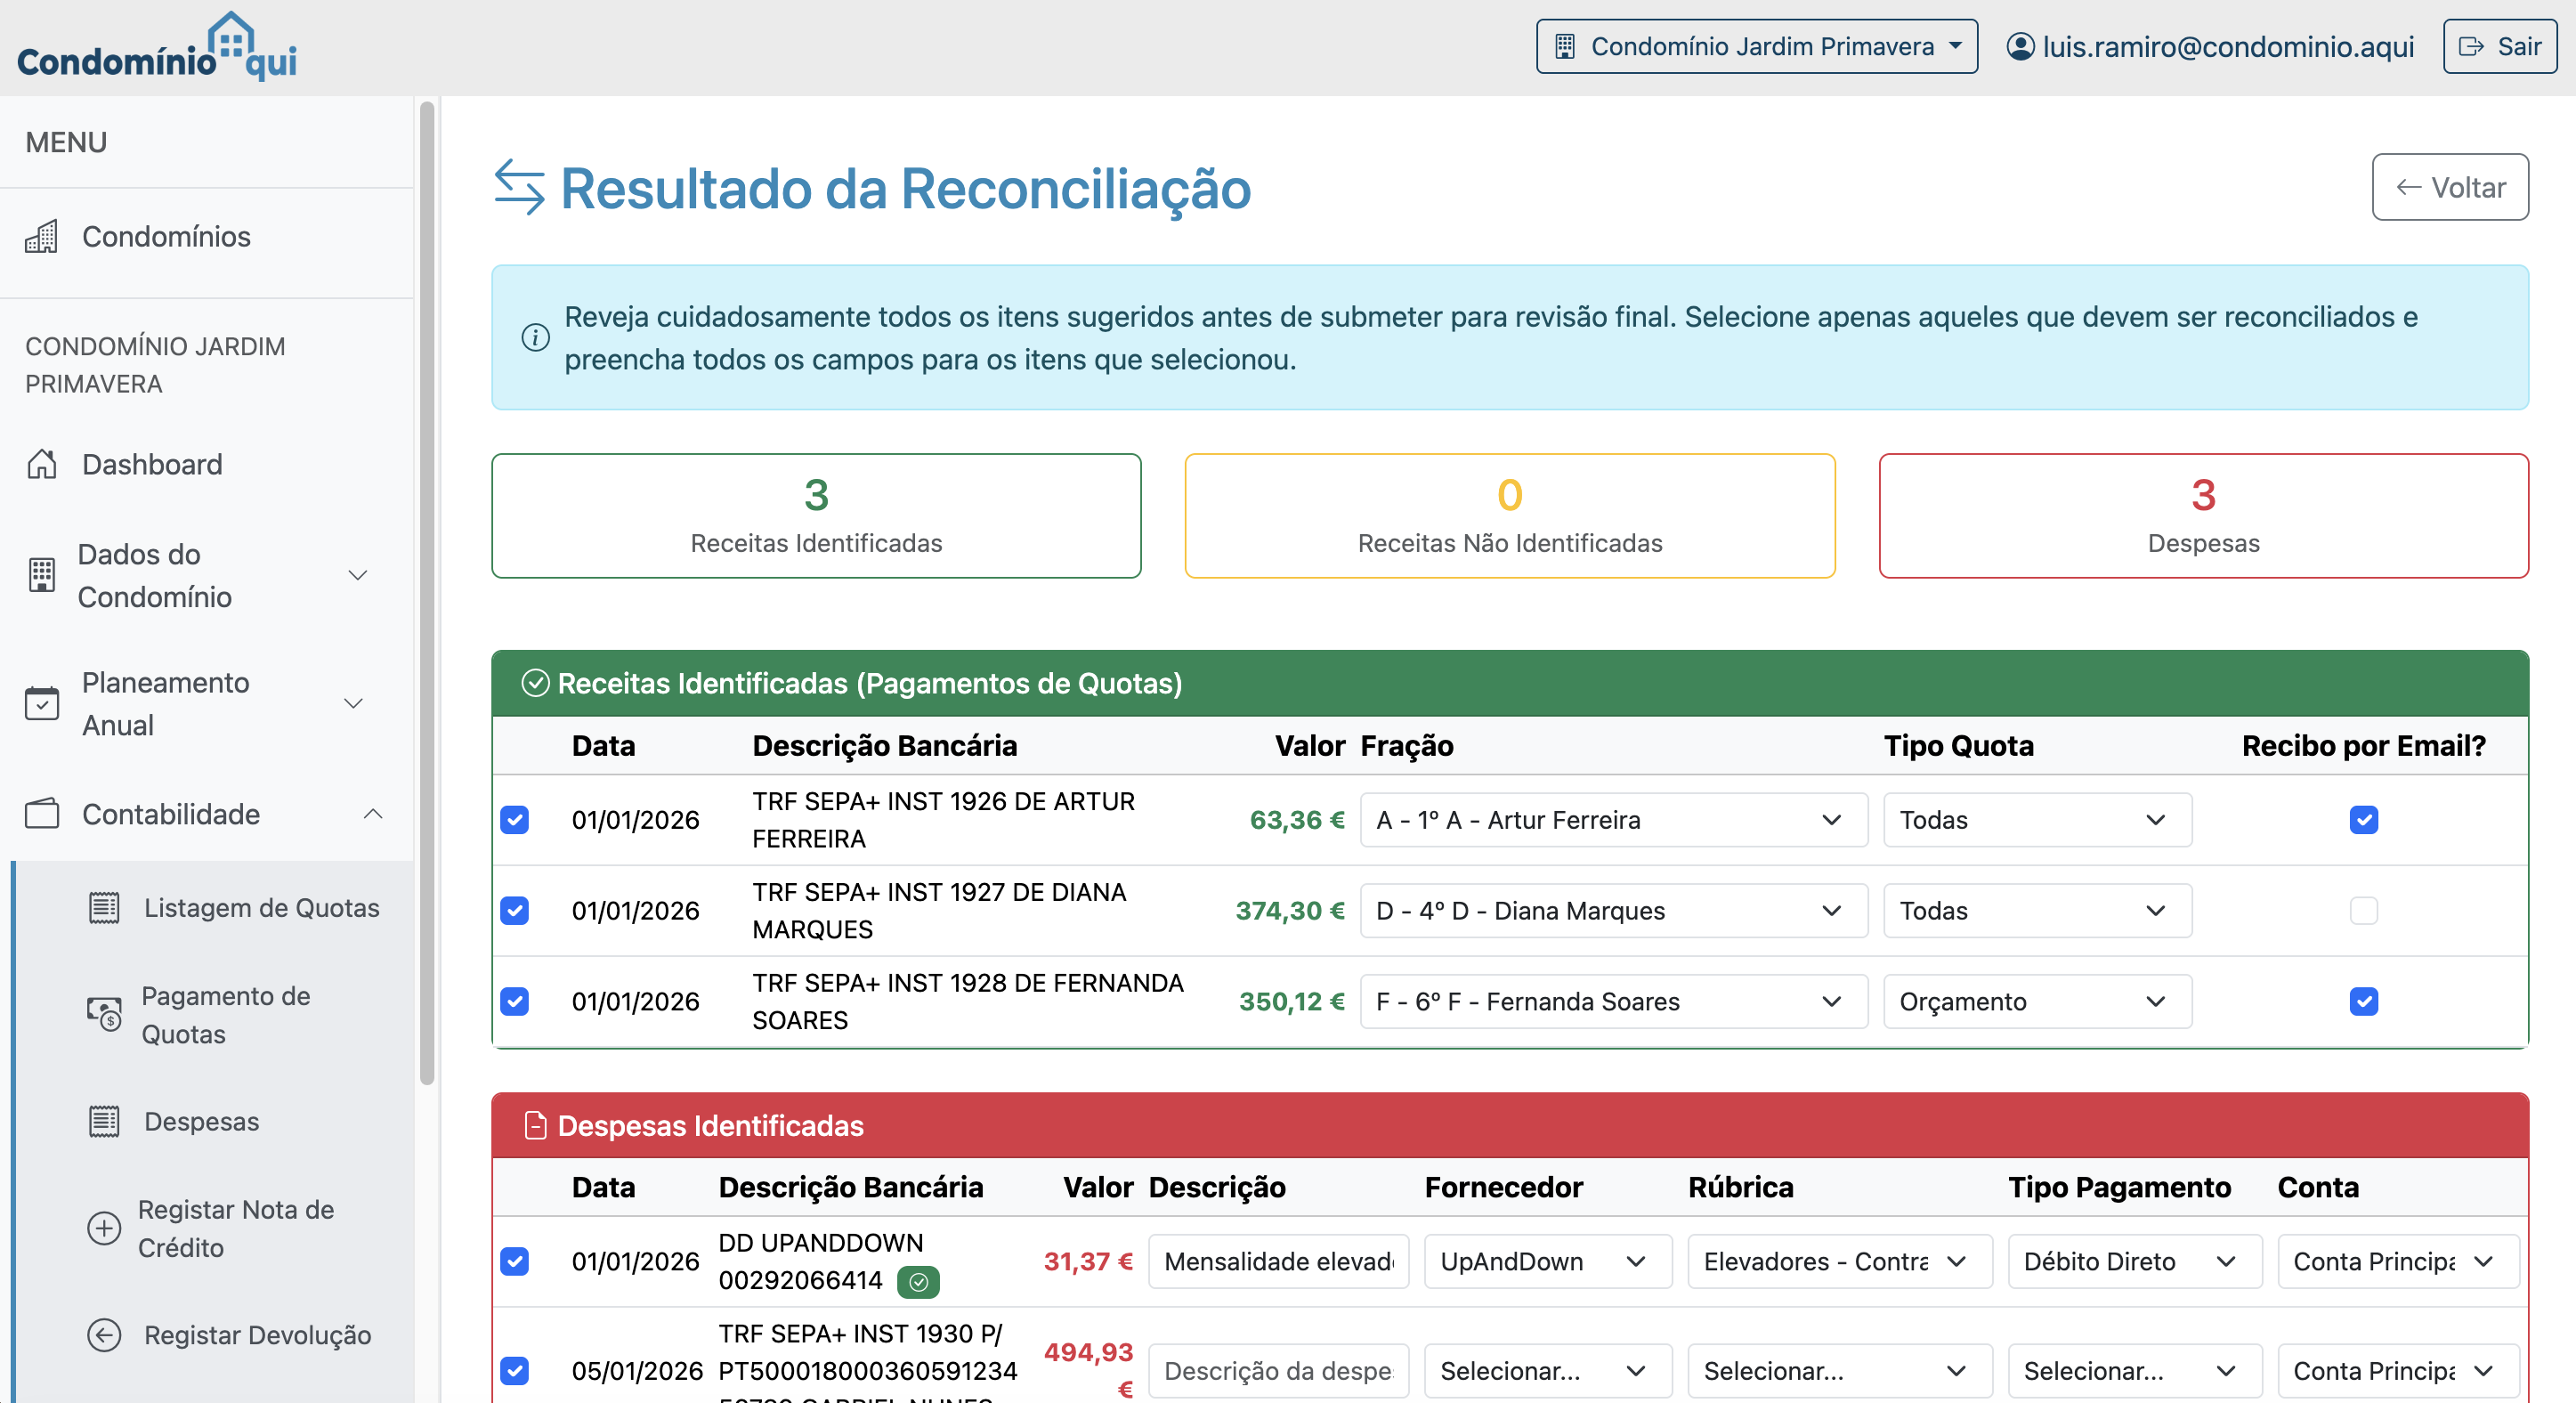Viewport: 2576px width, 1403px height.
Task: Open the Condomínio Jardim Primavera selector
Action: tap(1757, 46)
